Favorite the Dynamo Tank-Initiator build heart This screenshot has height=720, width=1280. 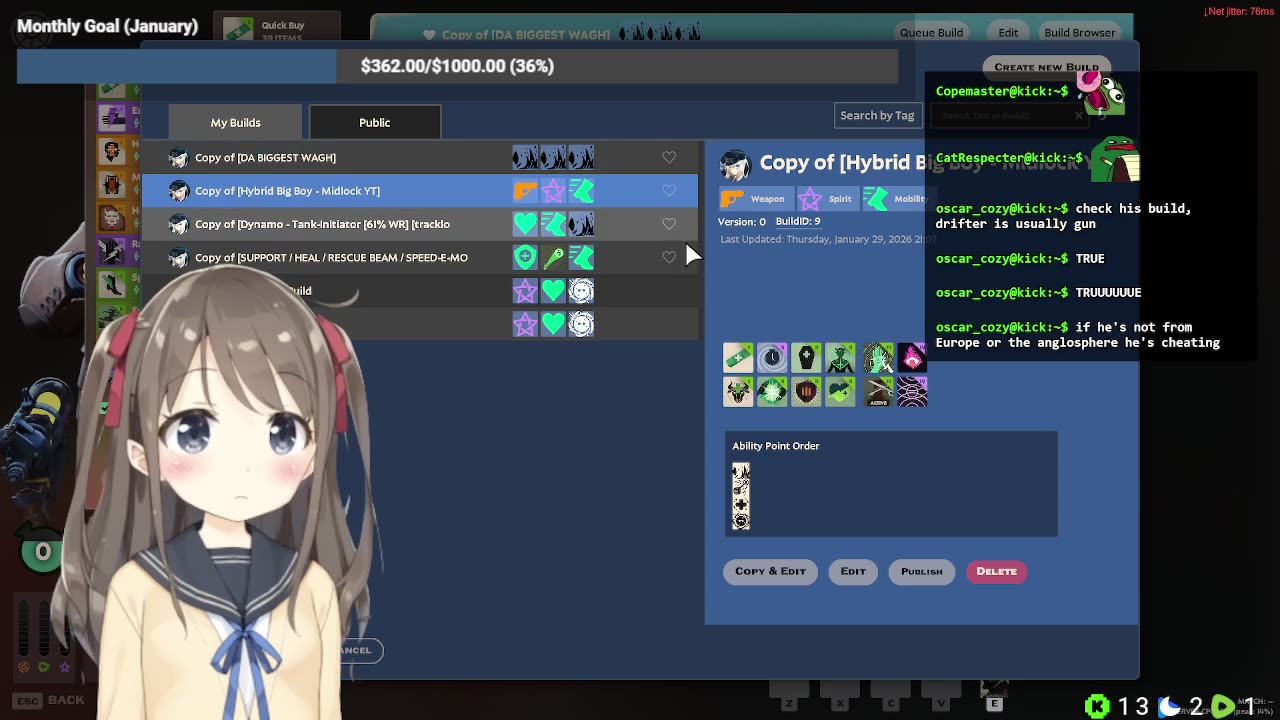click(x=669, y=224)
